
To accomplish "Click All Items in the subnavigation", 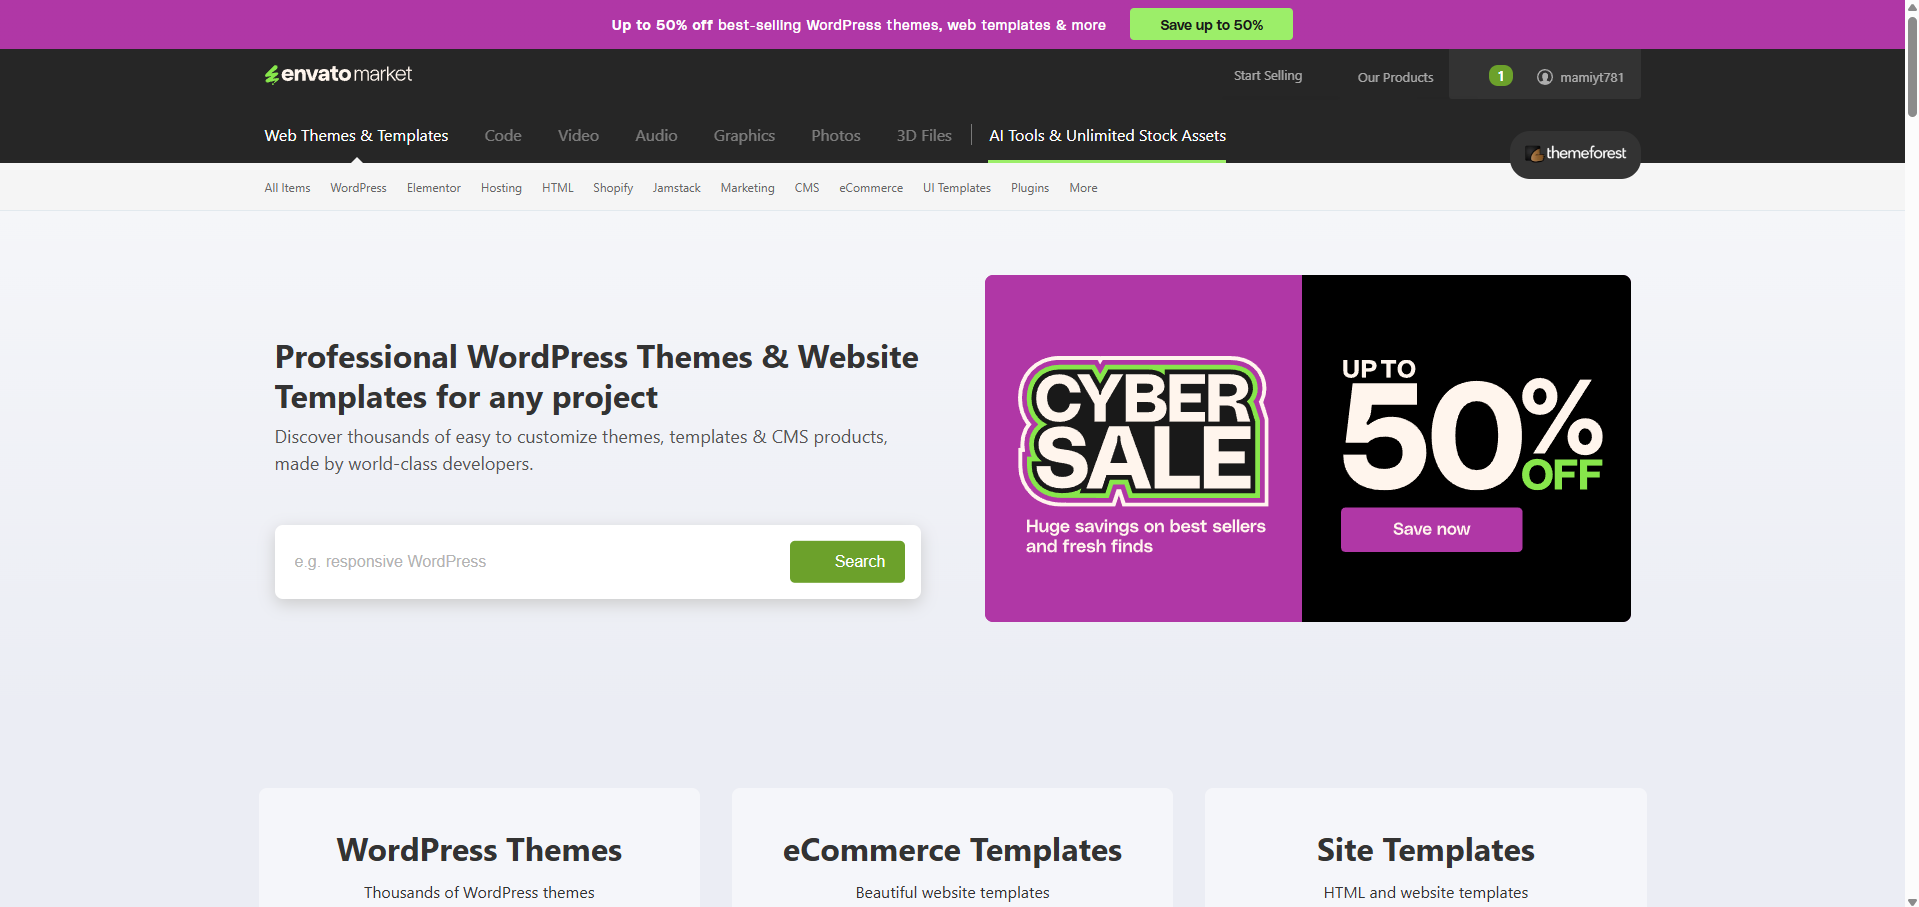I will point(287,188).
